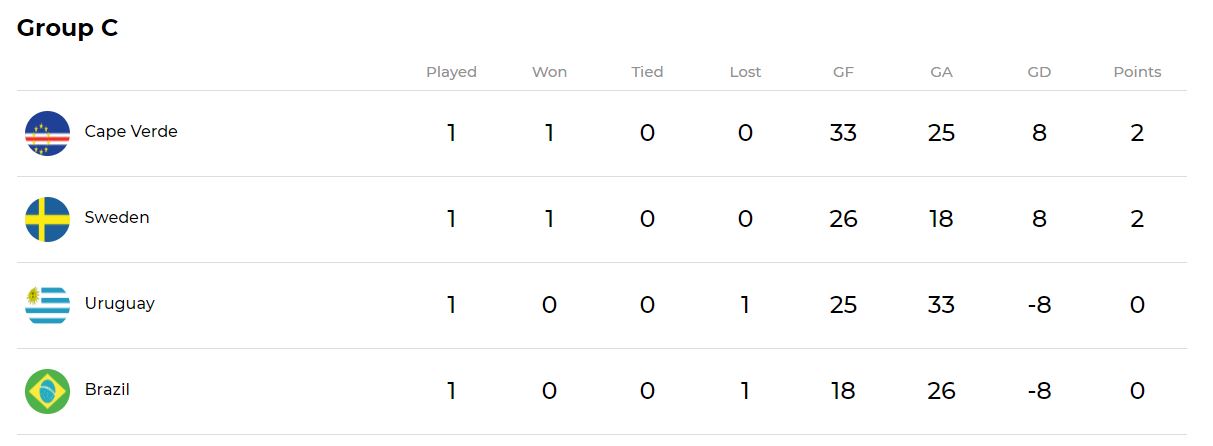Click the Points column header
The height and width of the screenshot is (446, 1213).
(1137, 72)
